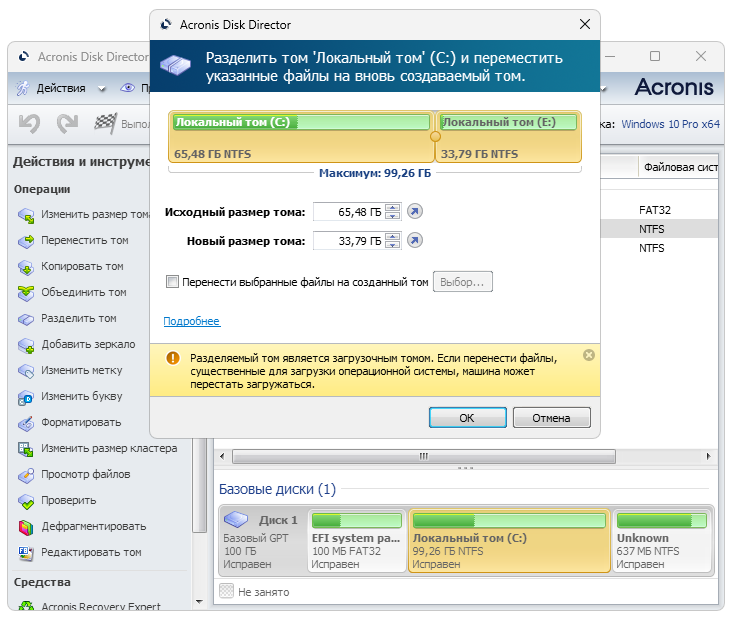Increase new volume size with up arrow

coord(393,237)
